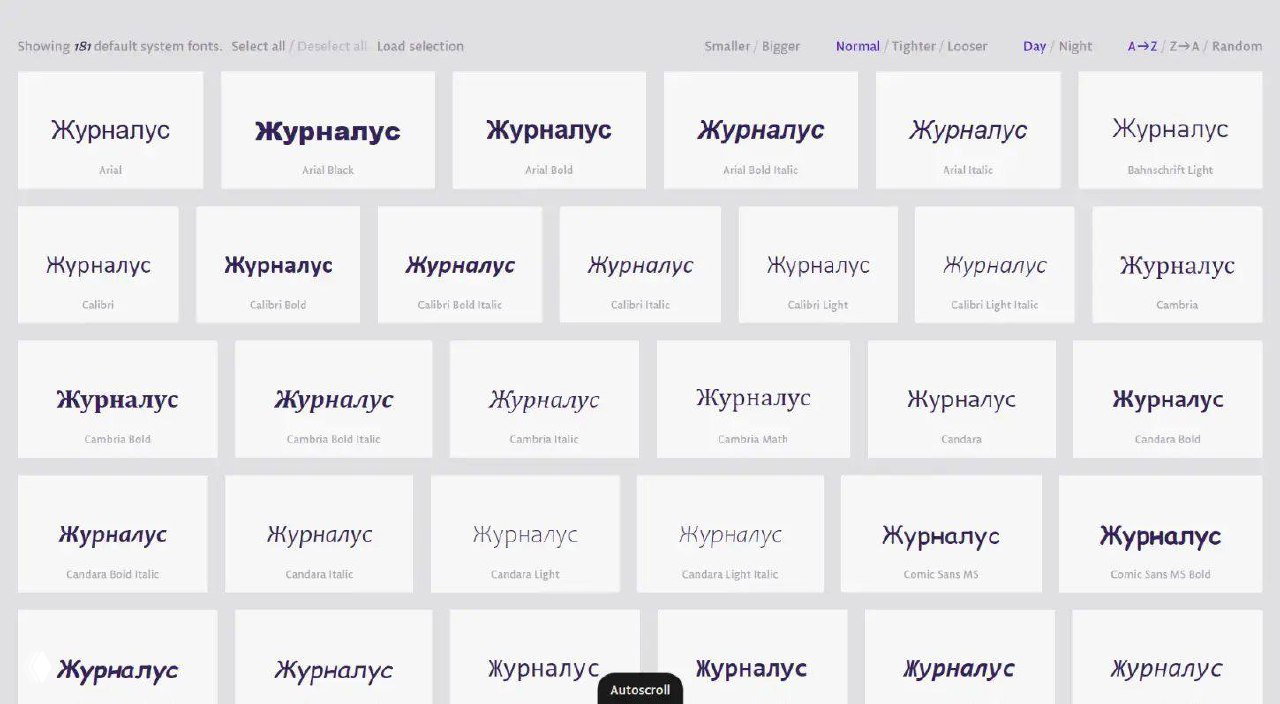The image size is (1280, 704).
Task: Sort fonts Z→A
Action: pyautogui.click(x=1185, y=46)
